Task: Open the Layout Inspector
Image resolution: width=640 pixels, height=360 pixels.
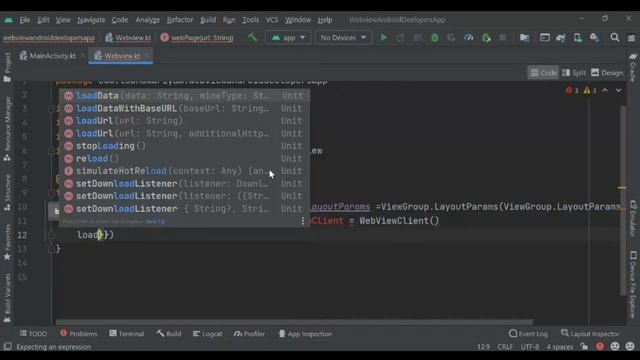Action: [x=590, y=333]
